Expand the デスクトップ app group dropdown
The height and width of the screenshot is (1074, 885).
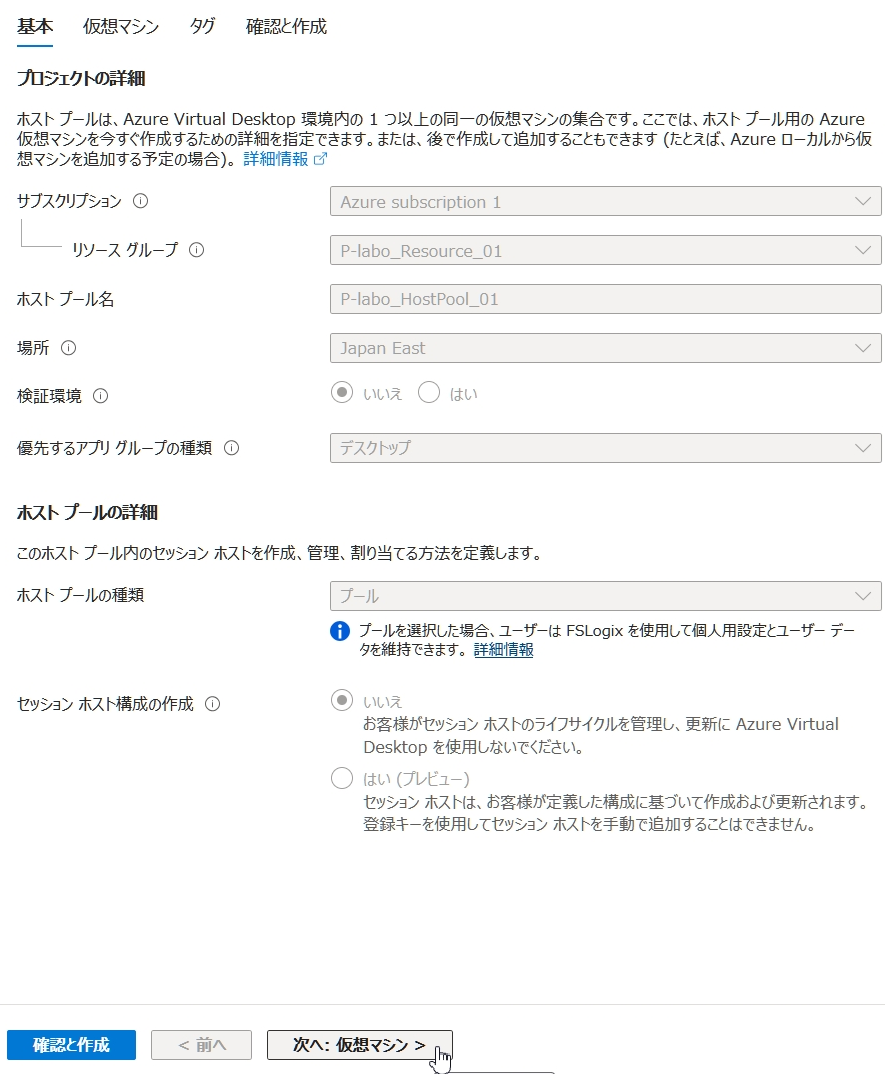pos(606,448)
